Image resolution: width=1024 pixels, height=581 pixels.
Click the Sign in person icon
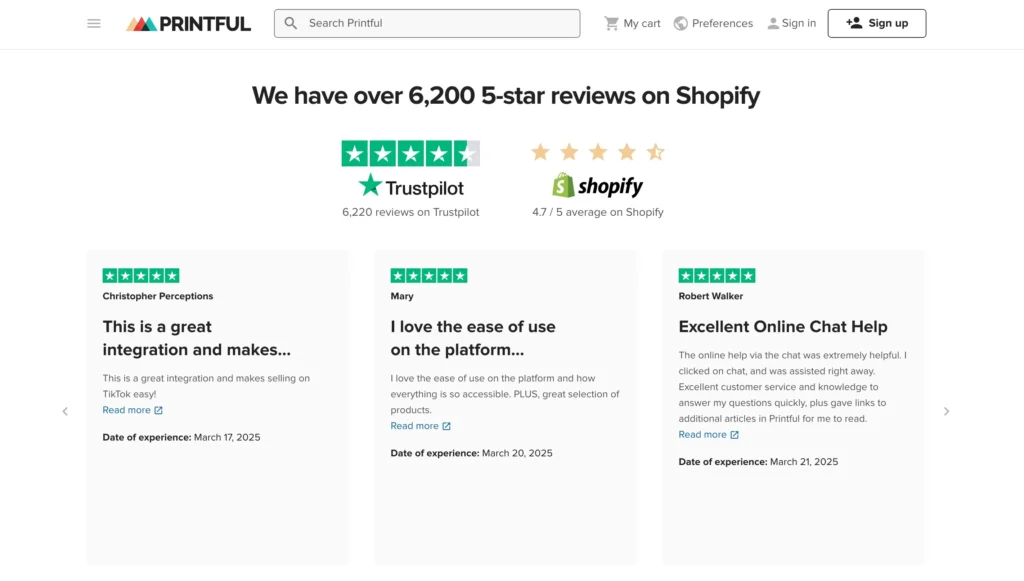pyautogui.click(x=773, y=23)
